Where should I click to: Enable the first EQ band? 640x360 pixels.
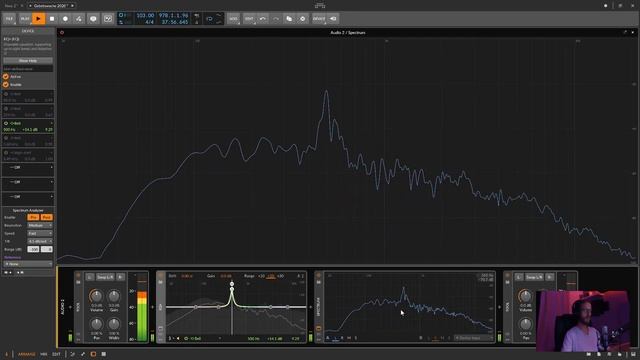[6, 94]
